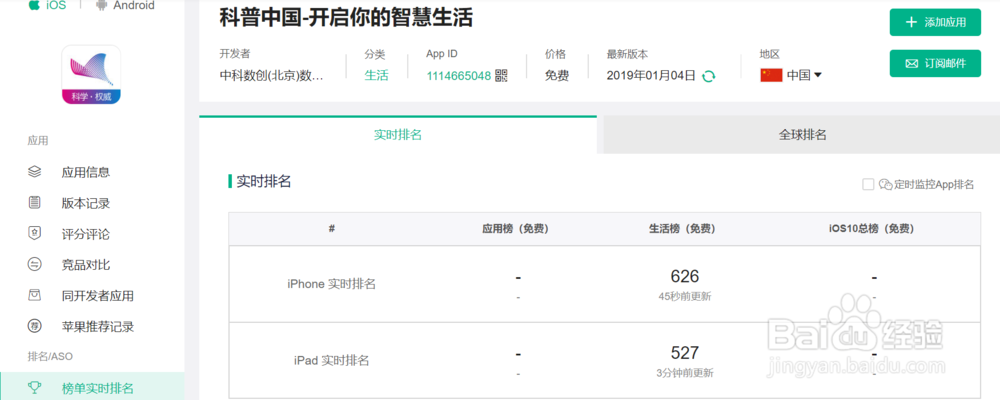Click the iOS10总榜（免费） column header
Screen dimensions: 1000x400
pyautogui.click(x=871, y=228)
